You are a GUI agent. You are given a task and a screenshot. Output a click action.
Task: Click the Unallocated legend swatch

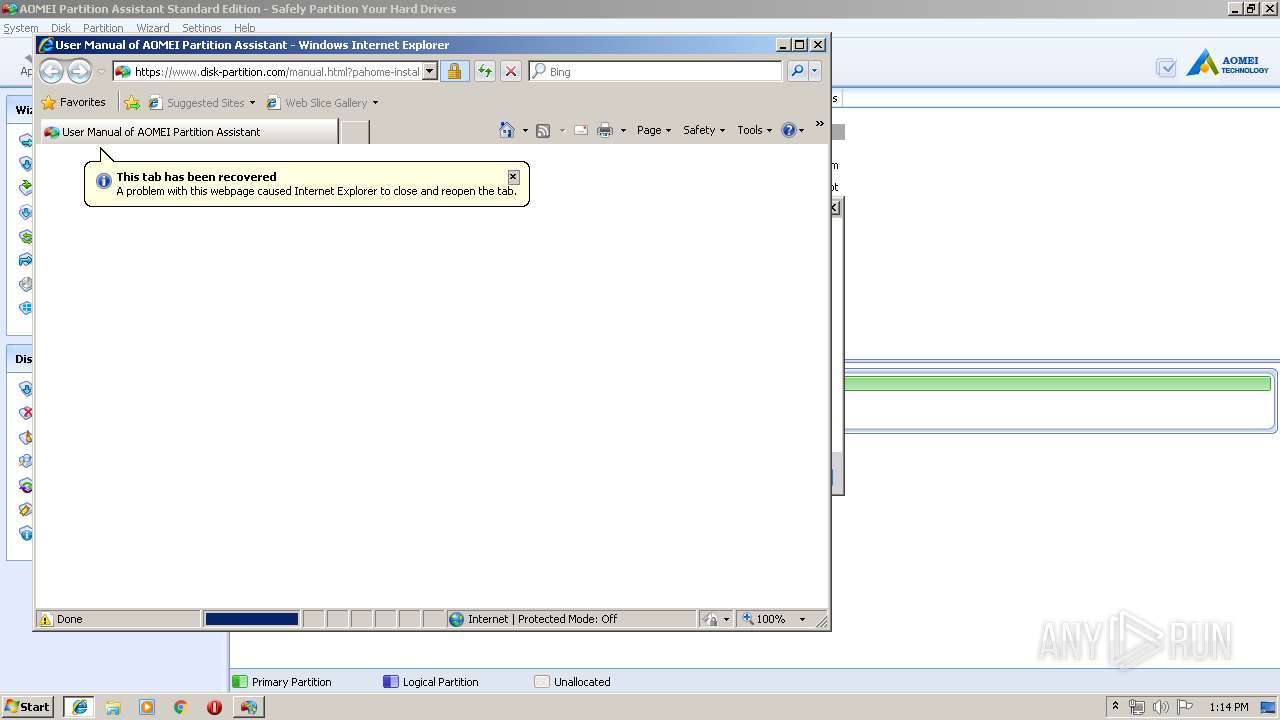[542, 682]
